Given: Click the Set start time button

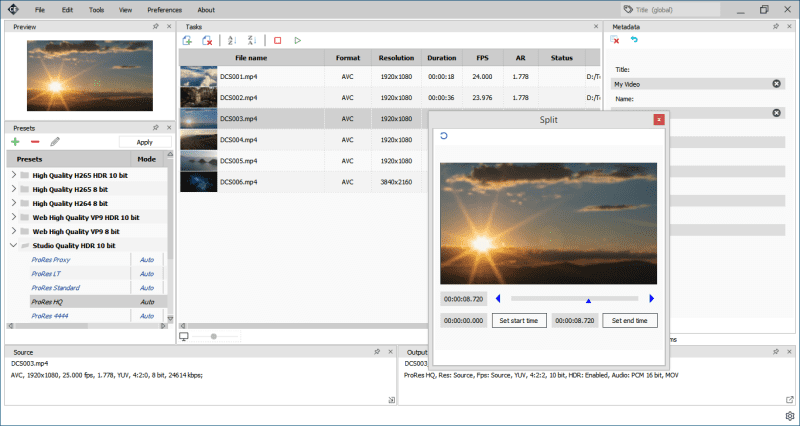Looking at the screenshot, I should pyautogui.click(x=518, y=321).
